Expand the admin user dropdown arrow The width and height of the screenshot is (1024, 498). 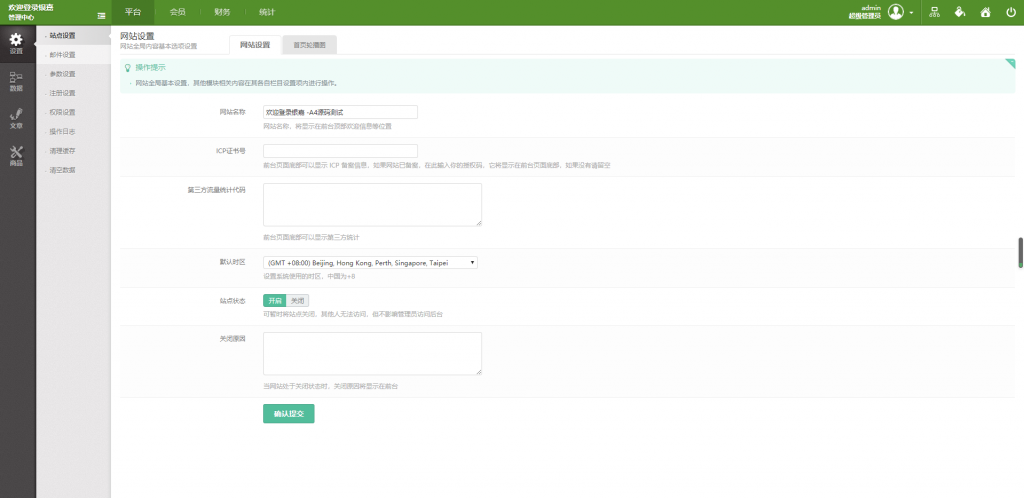point(911,13)
